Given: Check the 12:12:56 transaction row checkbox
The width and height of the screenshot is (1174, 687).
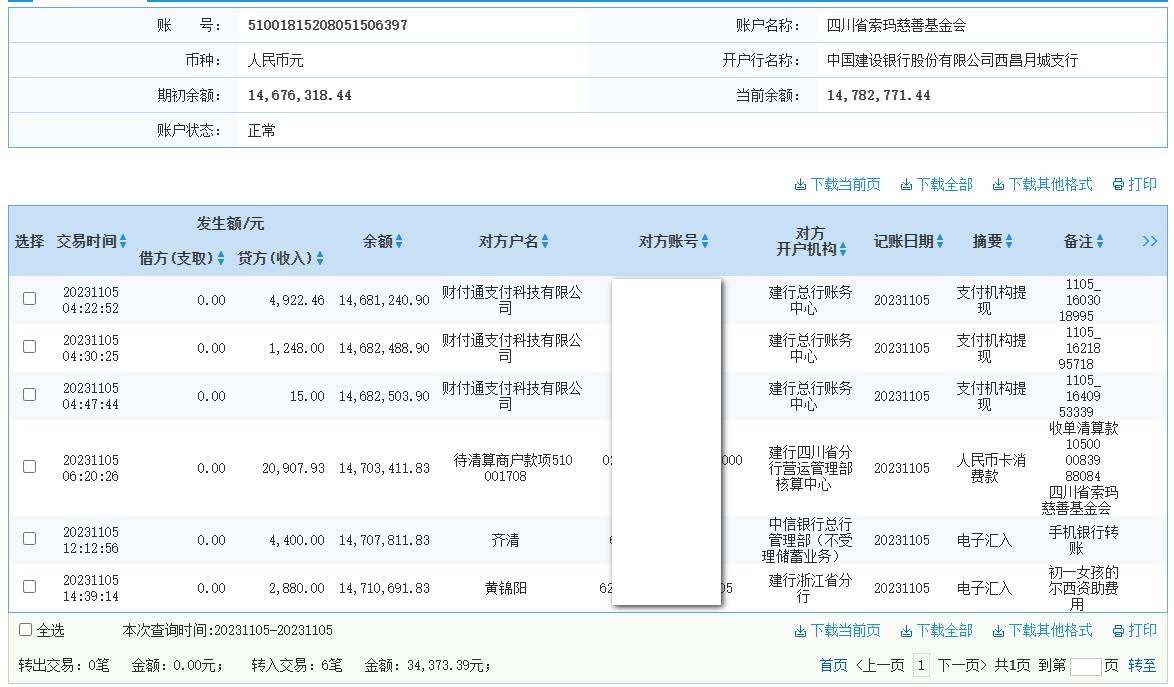Looking at the screenshot, I should (29, 539).
